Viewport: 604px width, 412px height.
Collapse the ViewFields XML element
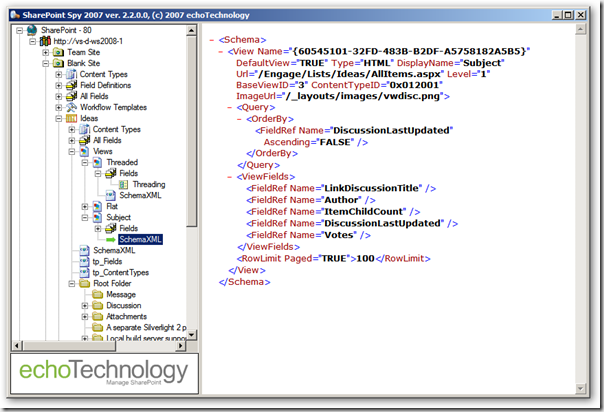230,177
